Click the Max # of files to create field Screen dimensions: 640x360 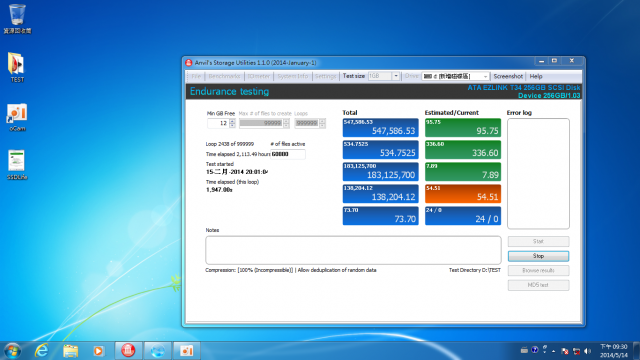pyautogui.click(x=261, y=123)
